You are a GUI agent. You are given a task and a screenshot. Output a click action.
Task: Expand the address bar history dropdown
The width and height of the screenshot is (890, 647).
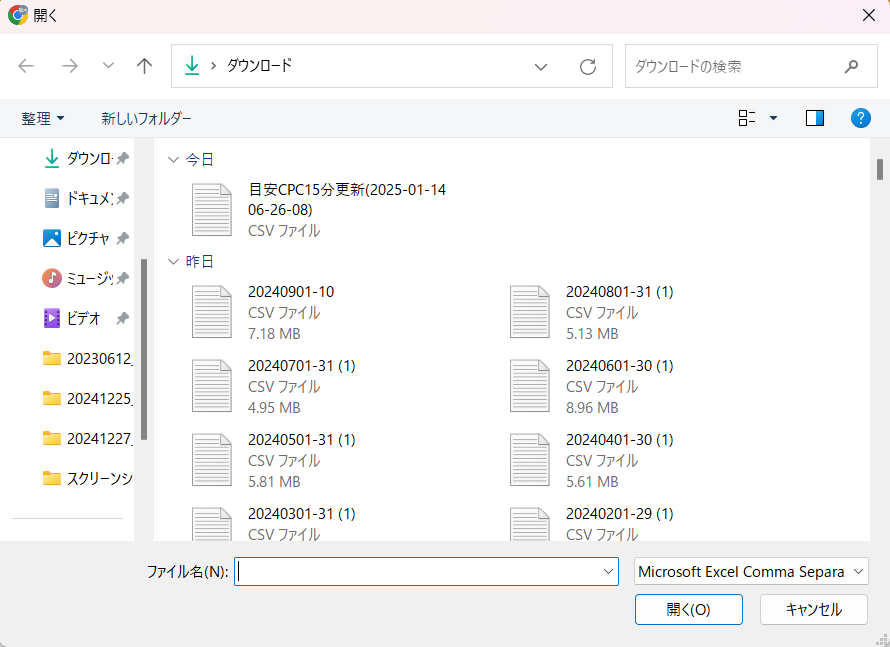(541, 67)
